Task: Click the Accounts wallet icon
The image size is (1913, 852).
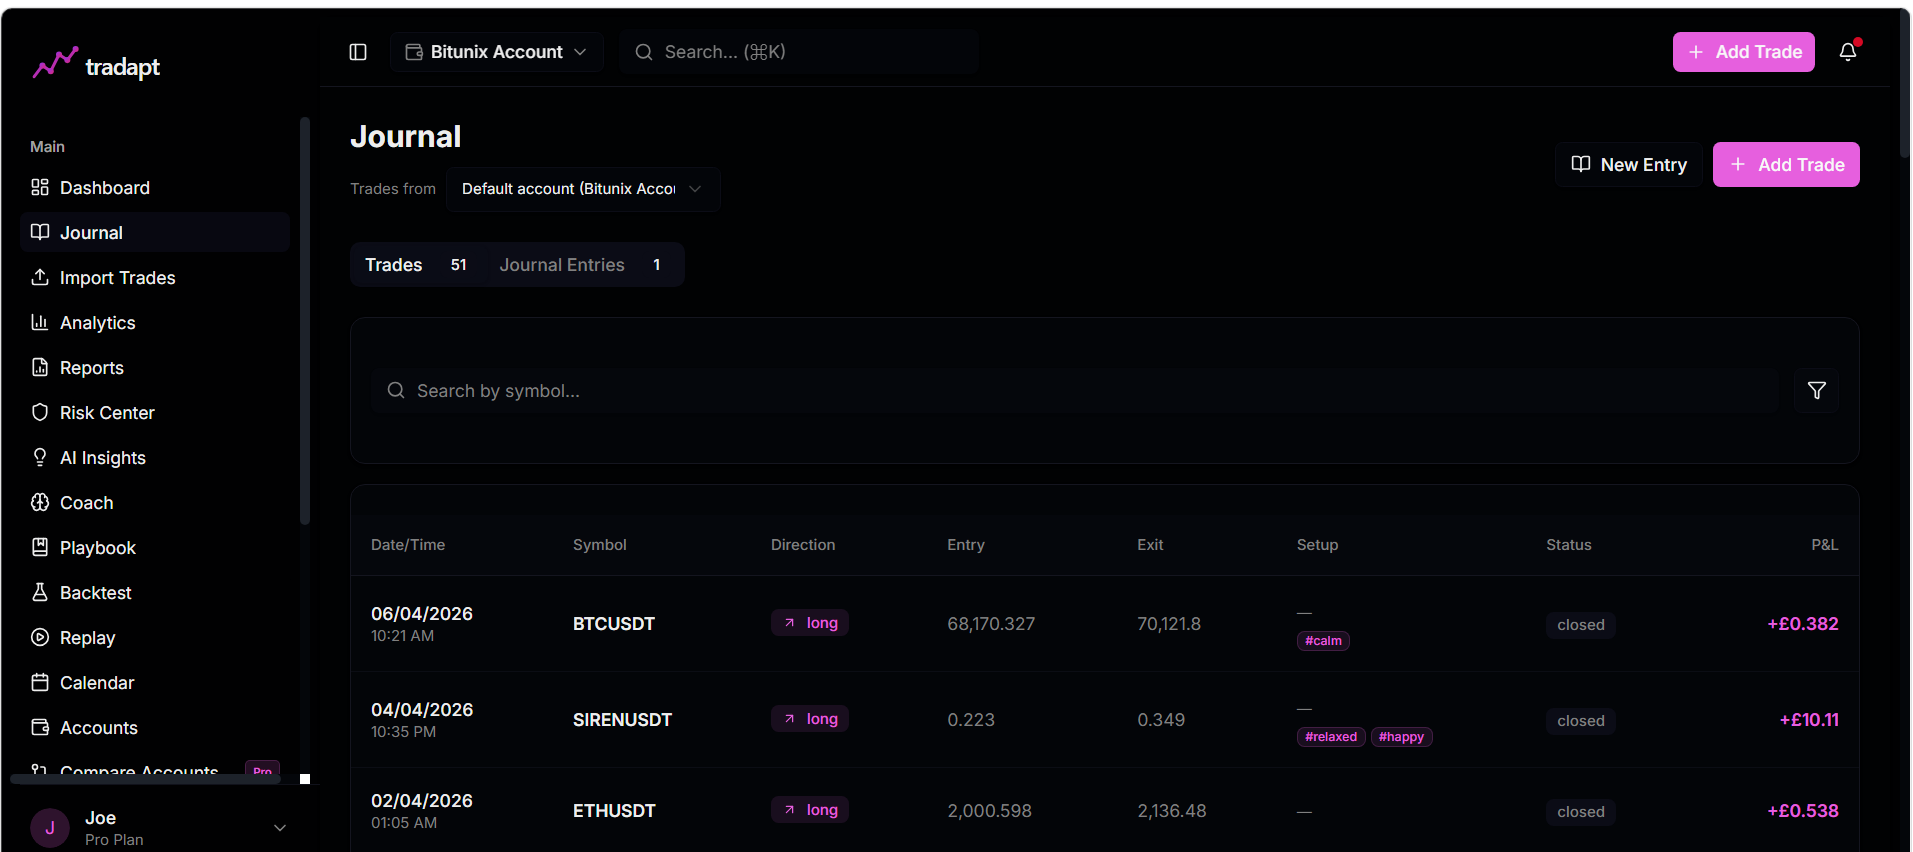Action: [40, 727]
